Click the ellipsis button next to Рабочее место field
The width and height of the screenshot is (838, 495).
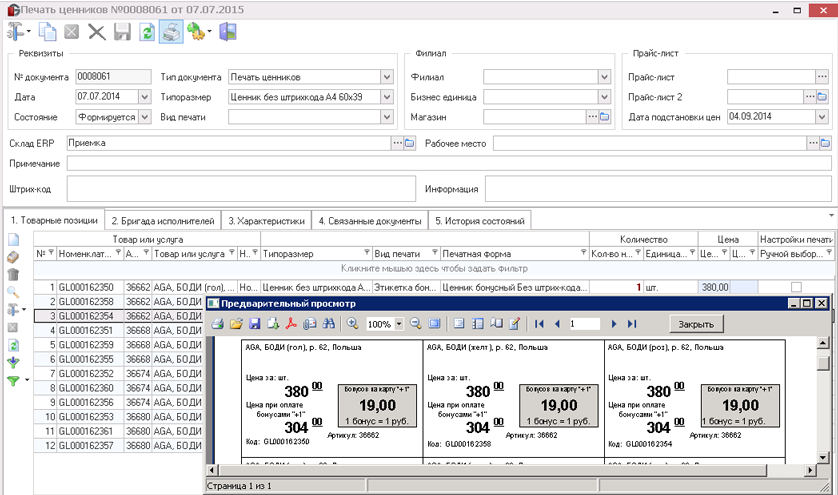(813, 143)
